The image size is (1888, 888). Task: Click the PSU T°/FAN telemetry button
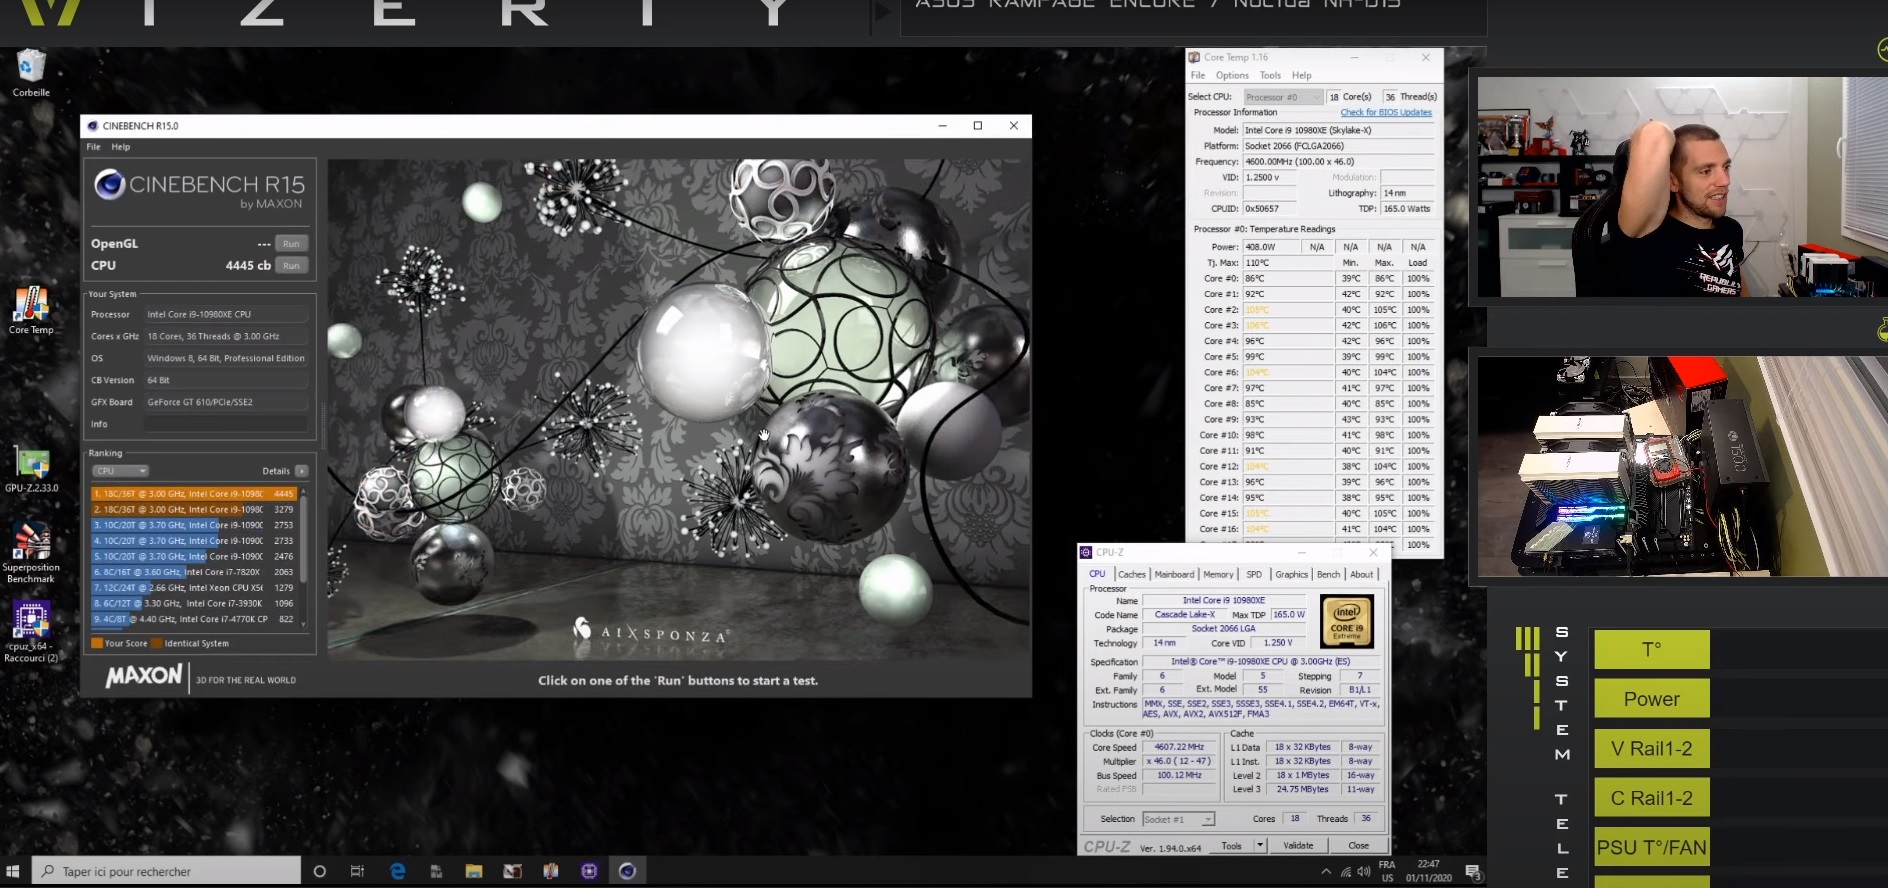(x=1652, y=847)
